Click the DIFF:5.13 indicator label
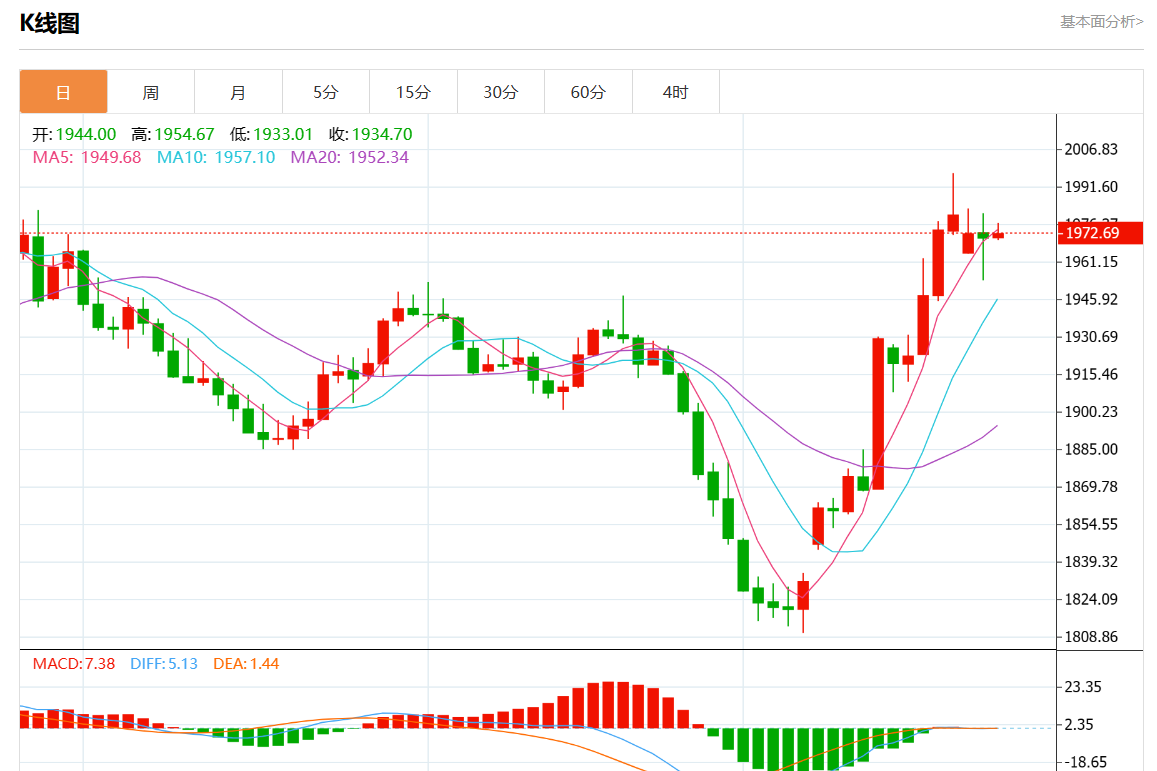 (164, 663)
